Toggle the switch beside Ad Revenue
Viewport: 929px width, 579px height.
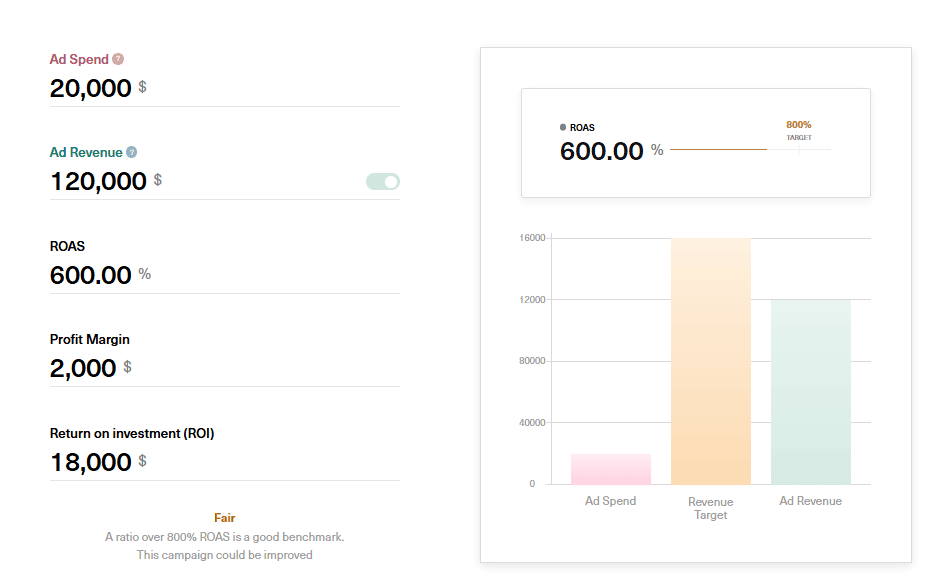pos(383,181)
